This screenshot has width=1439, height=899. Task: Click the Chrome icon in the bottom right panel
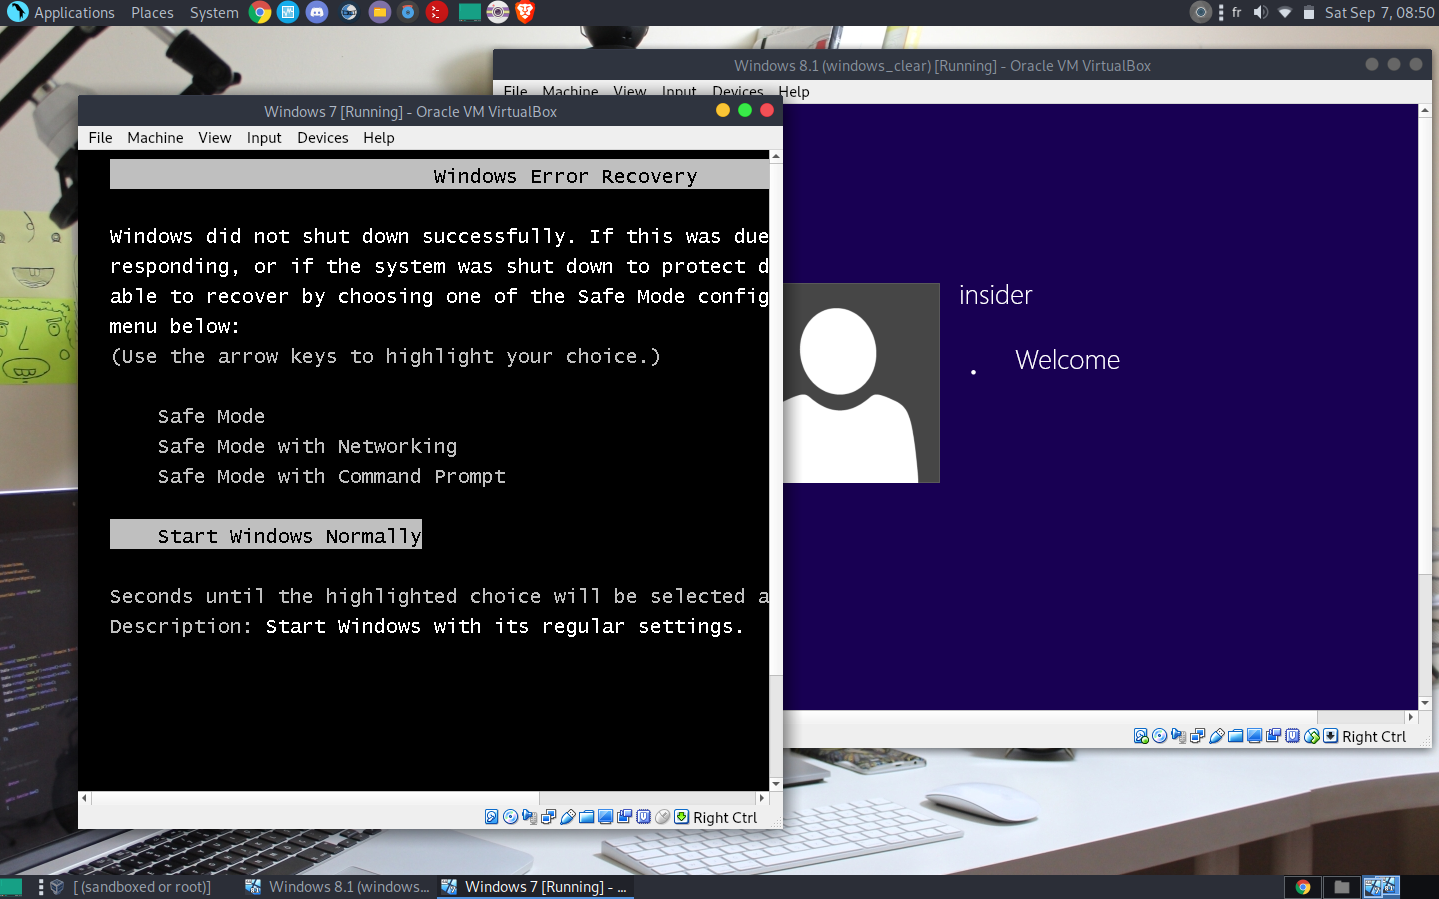[1303, 887]
